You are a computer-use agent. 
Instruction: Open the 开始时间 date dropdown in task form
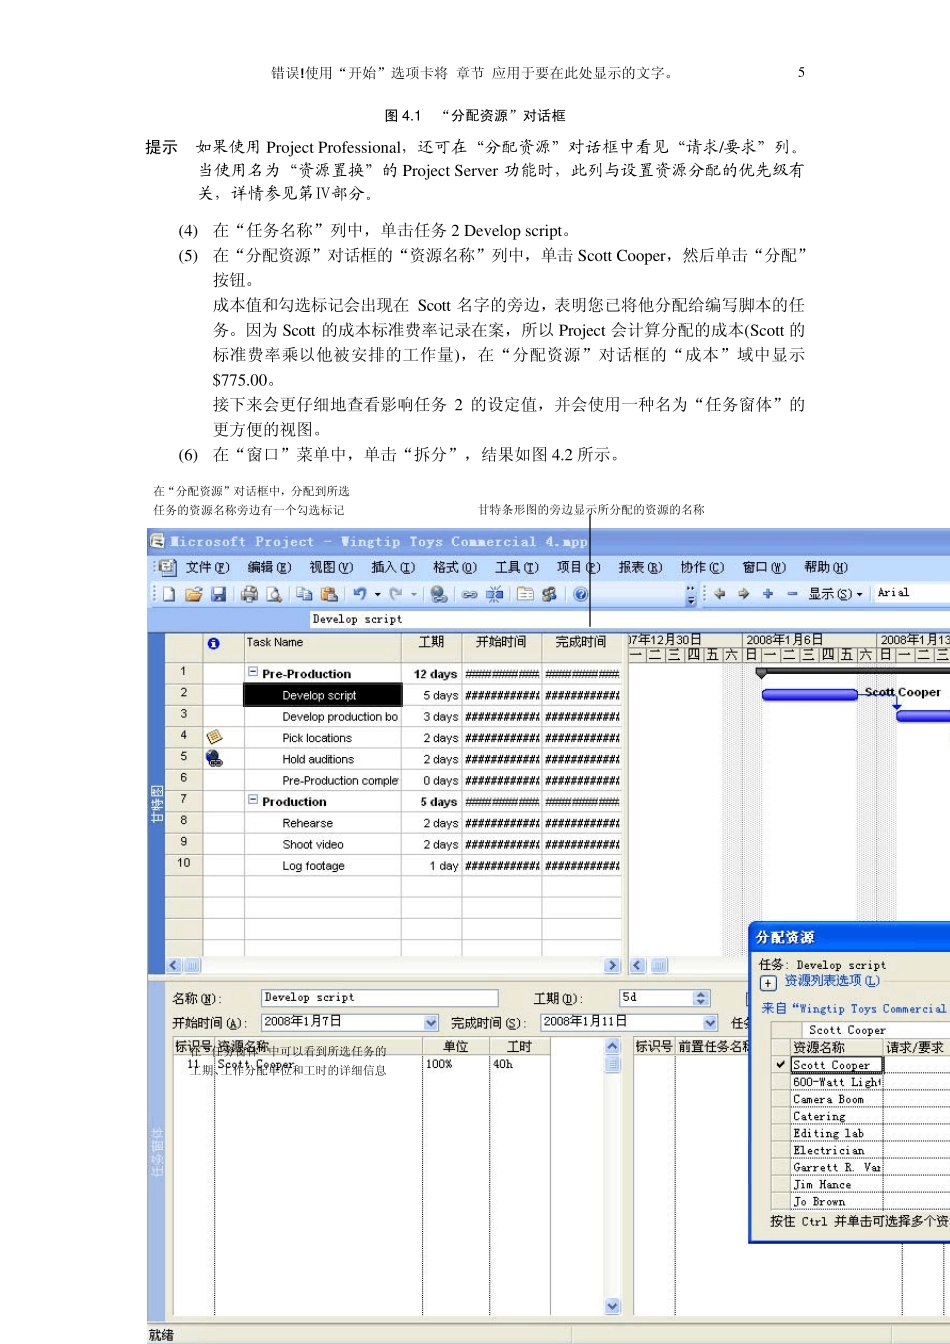tap(431, 1022)
